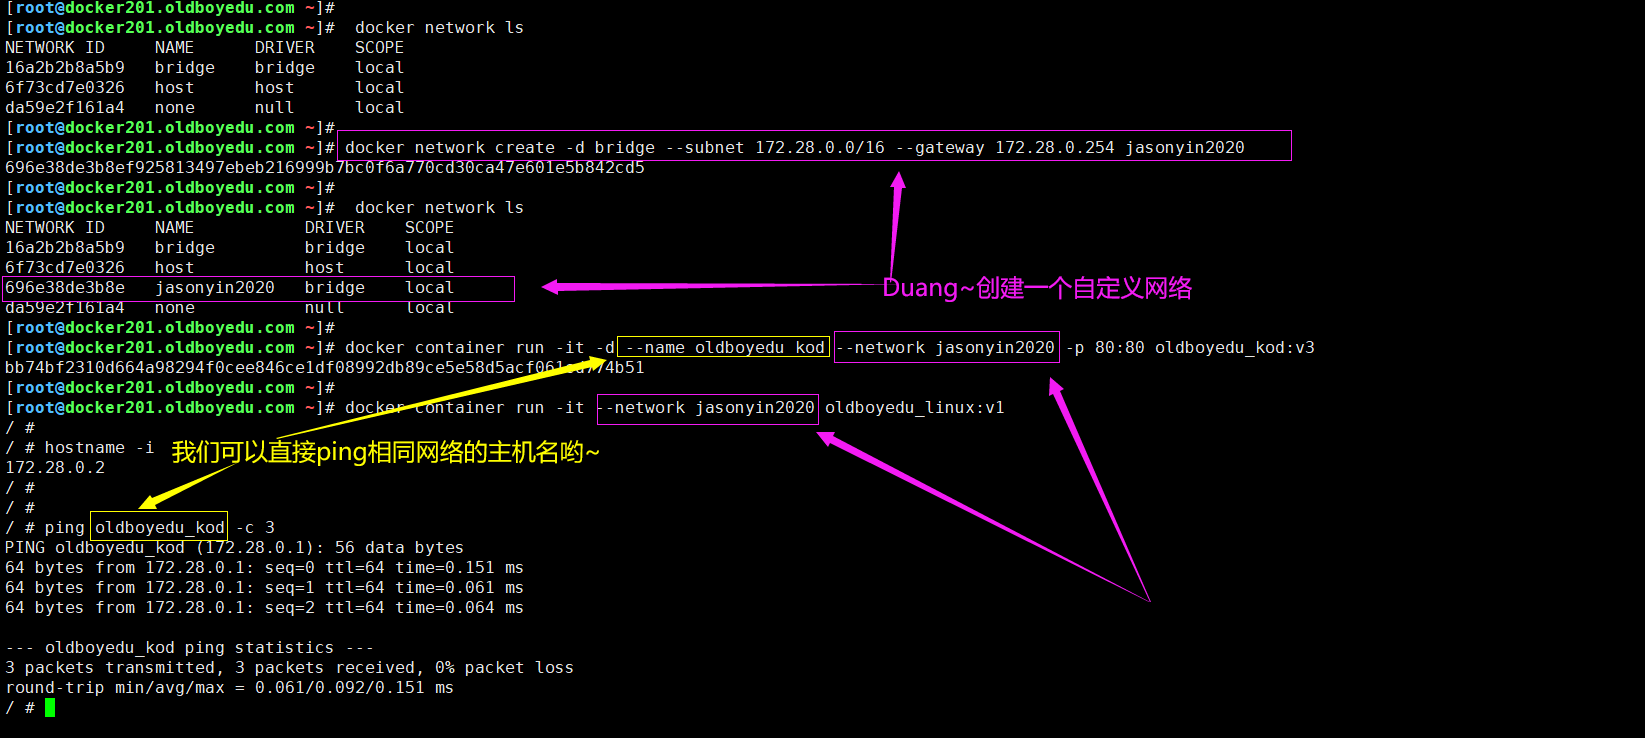Click the long 696e38de3b8ef network hash output
Image resolution: width=1645 pixels, height=738 pixels.
(x=324, y=167)
